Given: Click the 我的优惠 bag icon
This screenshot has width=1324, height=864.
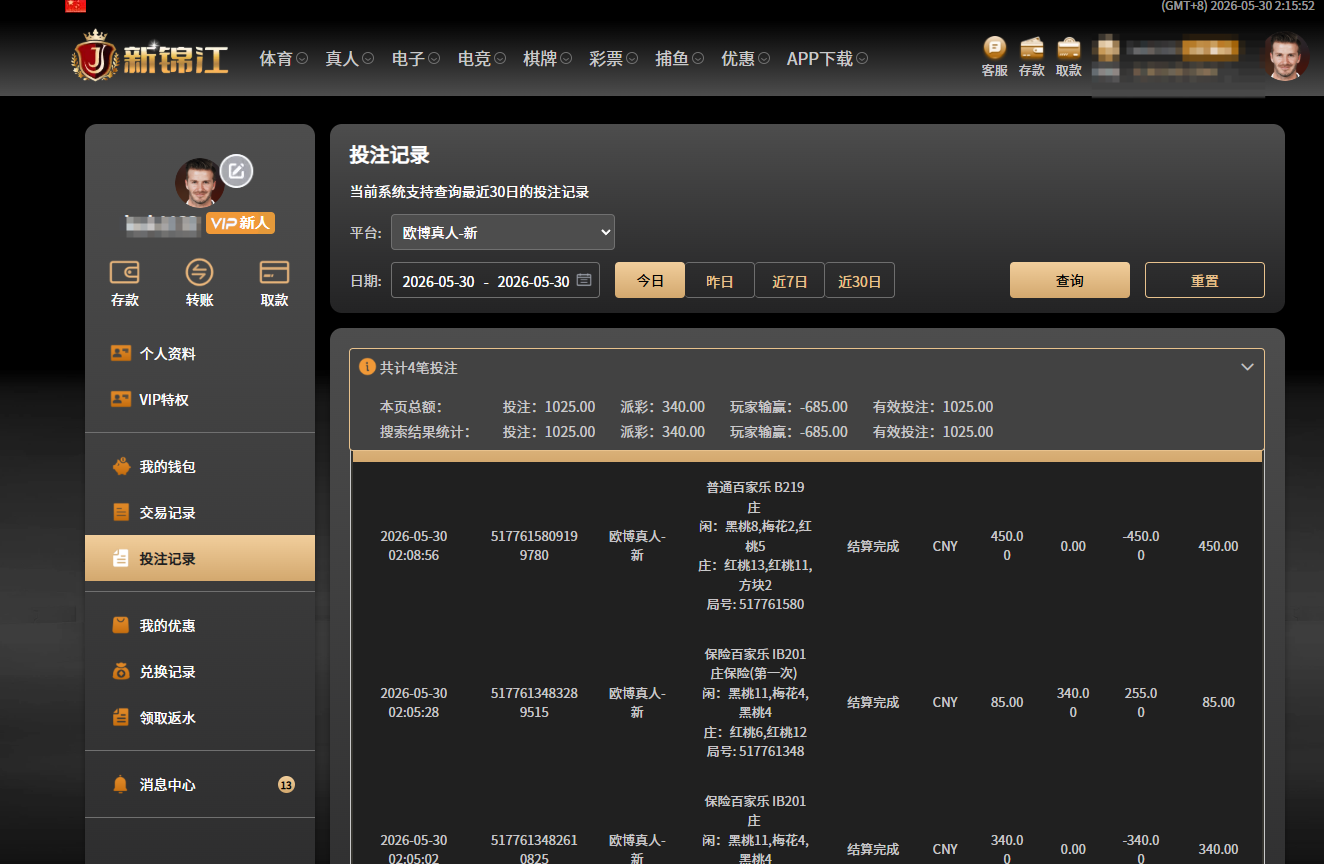Looking at the screenshot, I should (121, 625).
